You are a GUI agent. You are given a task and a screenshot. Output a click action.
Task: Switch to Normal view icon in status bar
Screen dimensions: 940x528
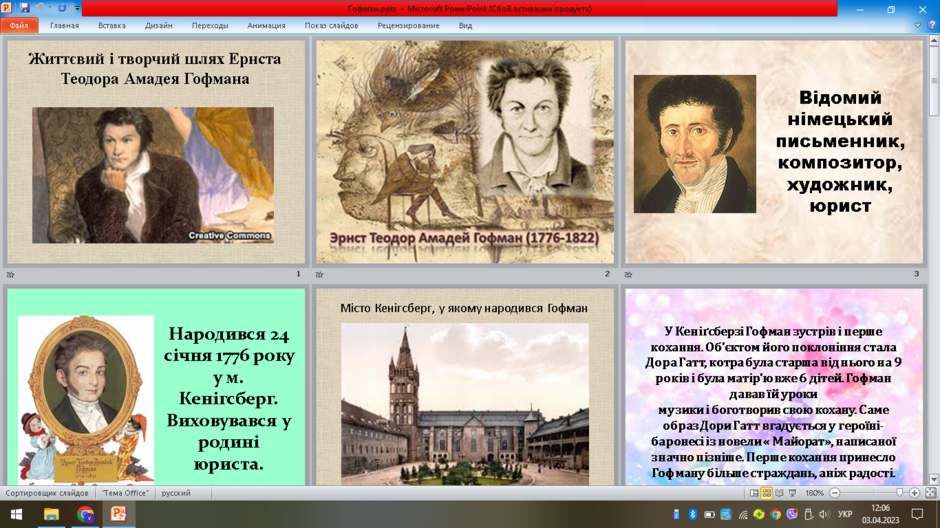click(754, 493)
